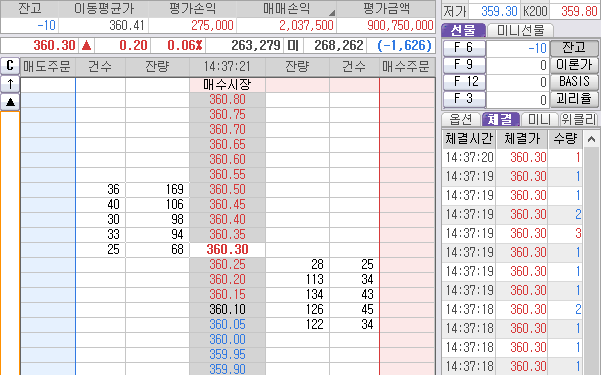The height and width of the screenshot is (375, 601).
Task: Click price 360.00 in the ladder
Action: pyautogui.click(x=227, y=339)
